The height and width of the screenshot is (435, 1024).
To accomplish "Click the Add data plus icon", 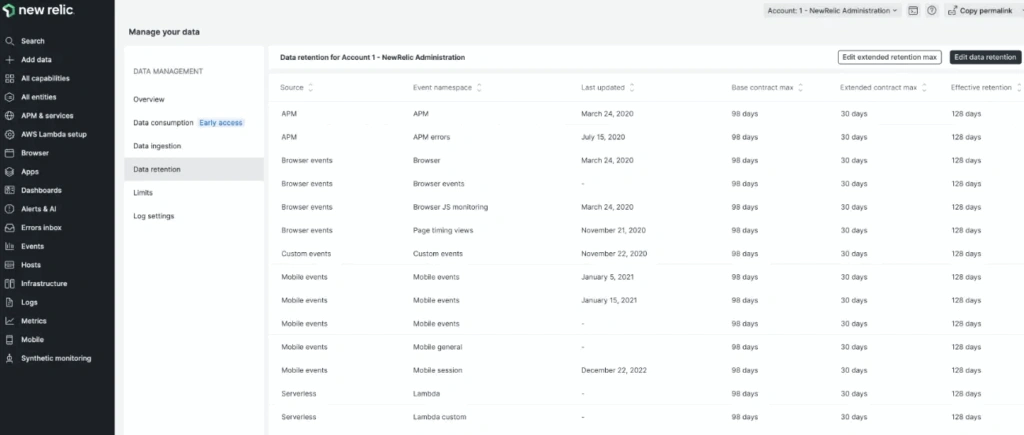I will pyautogui.click(x=9, y=60).
